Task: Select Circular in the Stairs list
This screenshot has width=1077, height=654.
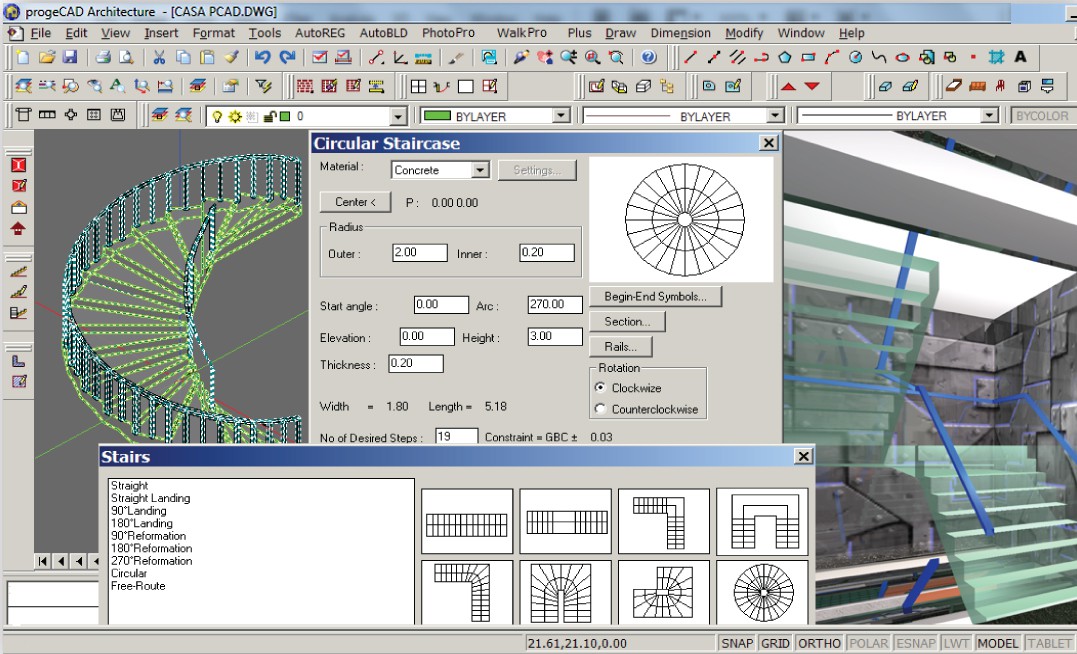Action: 129,574
